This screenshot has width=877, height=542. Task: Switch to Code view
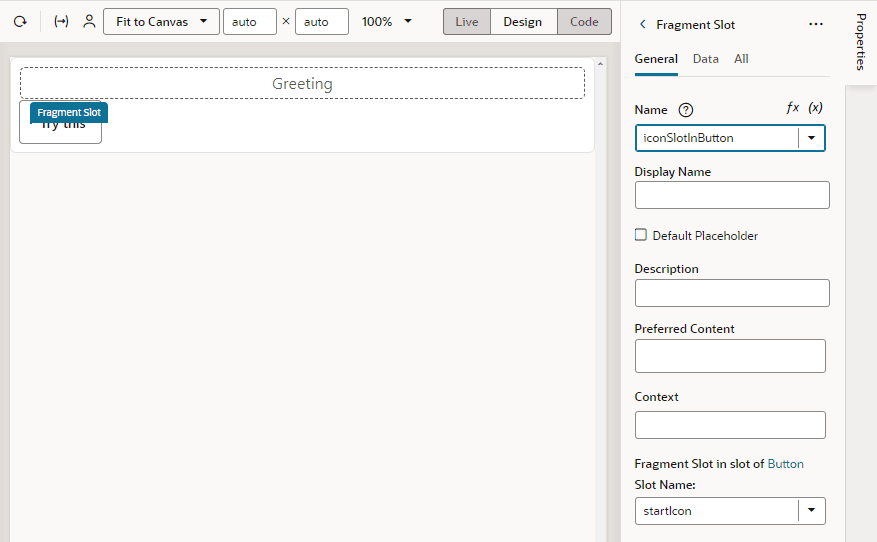pyautogui.click(x=584, y=22)
